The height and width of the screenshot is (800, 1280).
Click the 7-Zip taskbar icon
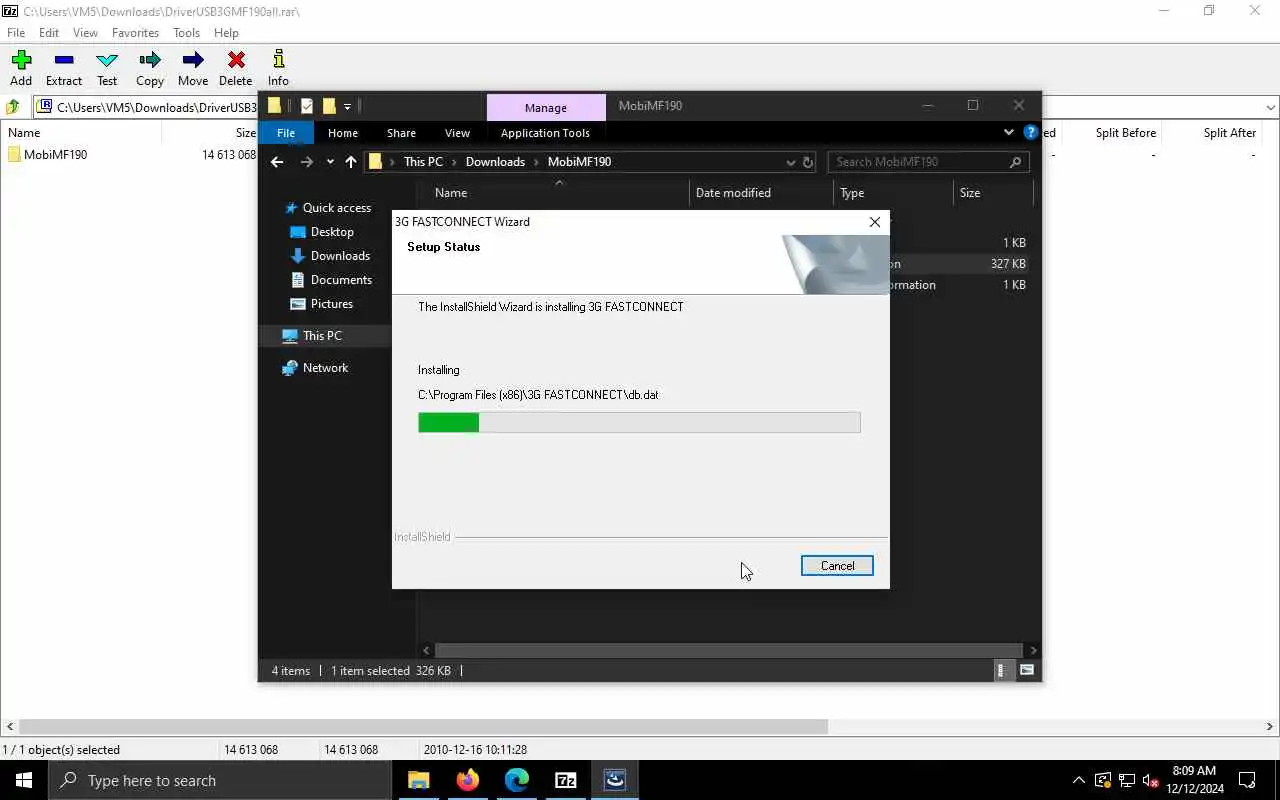566,780
